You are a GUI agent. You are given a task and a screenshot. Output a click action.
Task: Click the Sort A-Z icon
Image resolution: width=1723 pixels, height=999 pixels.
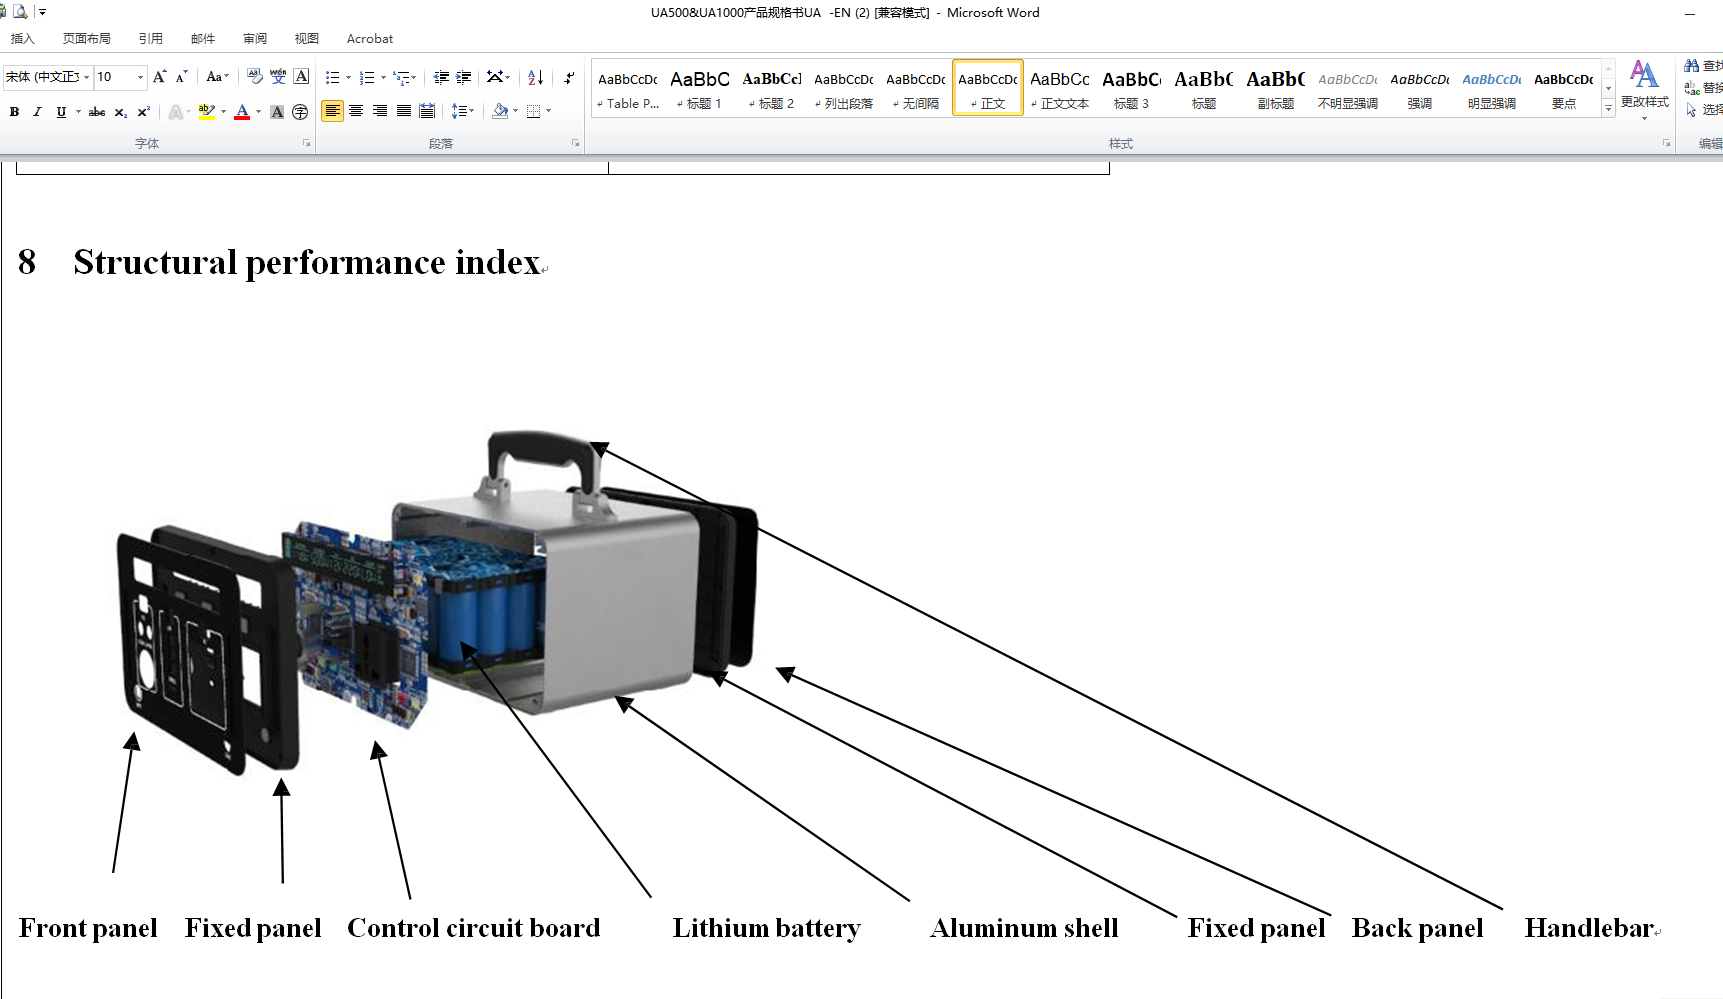point(536,77)
